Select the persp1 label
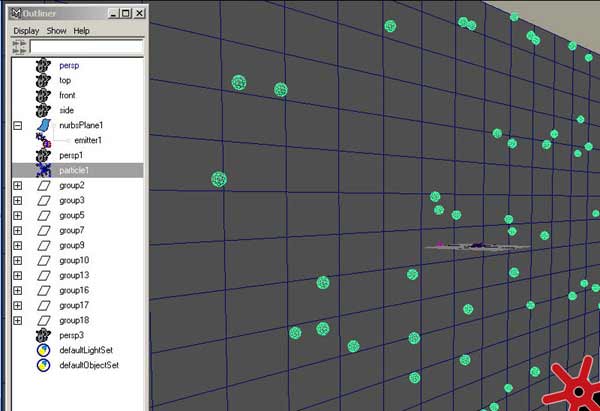Viewport: 600px width, 411px height. click(71, 155)
